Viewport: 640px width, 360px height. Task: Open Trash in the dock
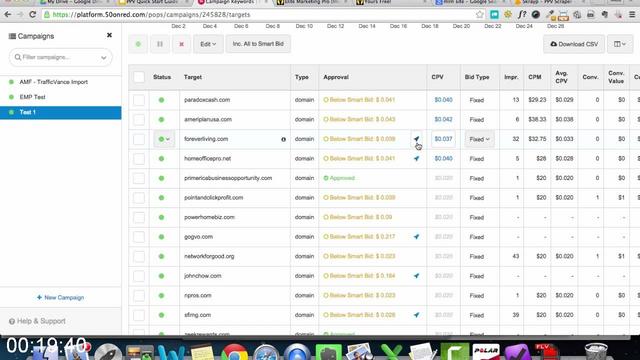coord(596,352)
